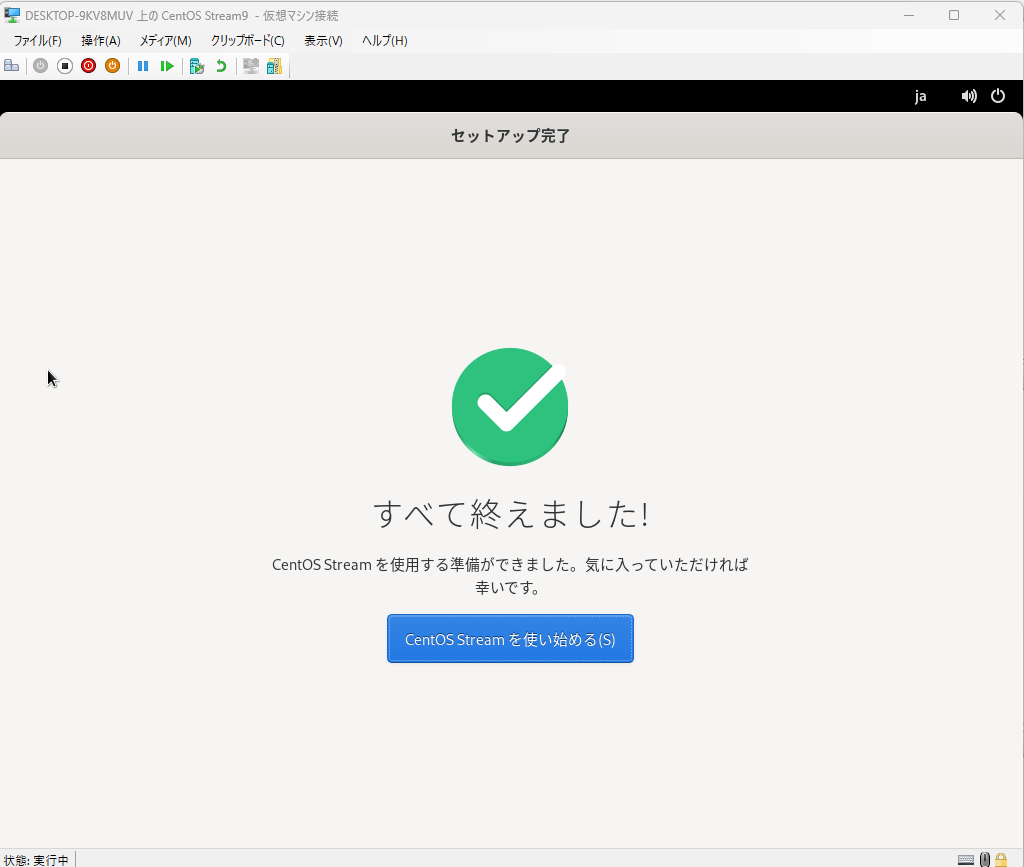Open the volume speaker icon in top bar
This screenshot has width=1024, height=867.
coord(968,96)
